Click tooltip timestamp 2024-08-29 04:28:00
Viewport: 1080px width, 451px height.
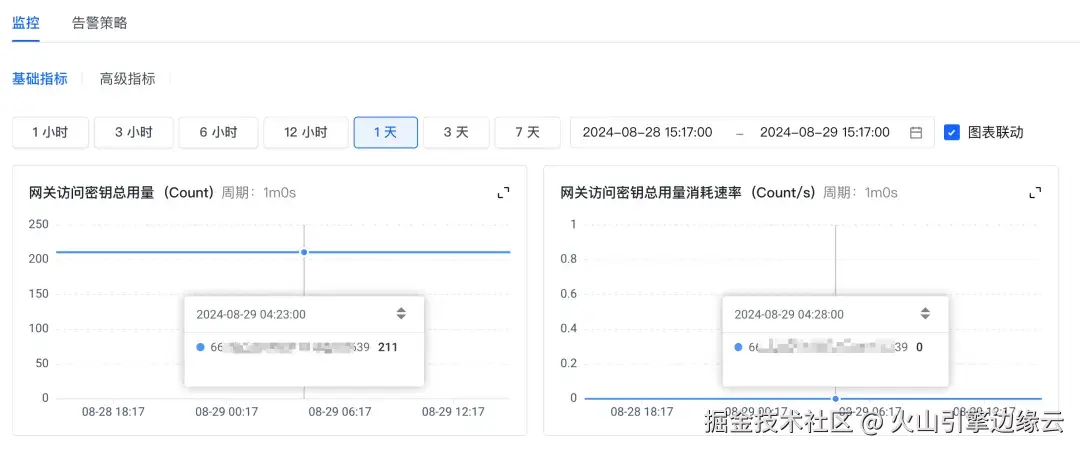click(789, 315)
